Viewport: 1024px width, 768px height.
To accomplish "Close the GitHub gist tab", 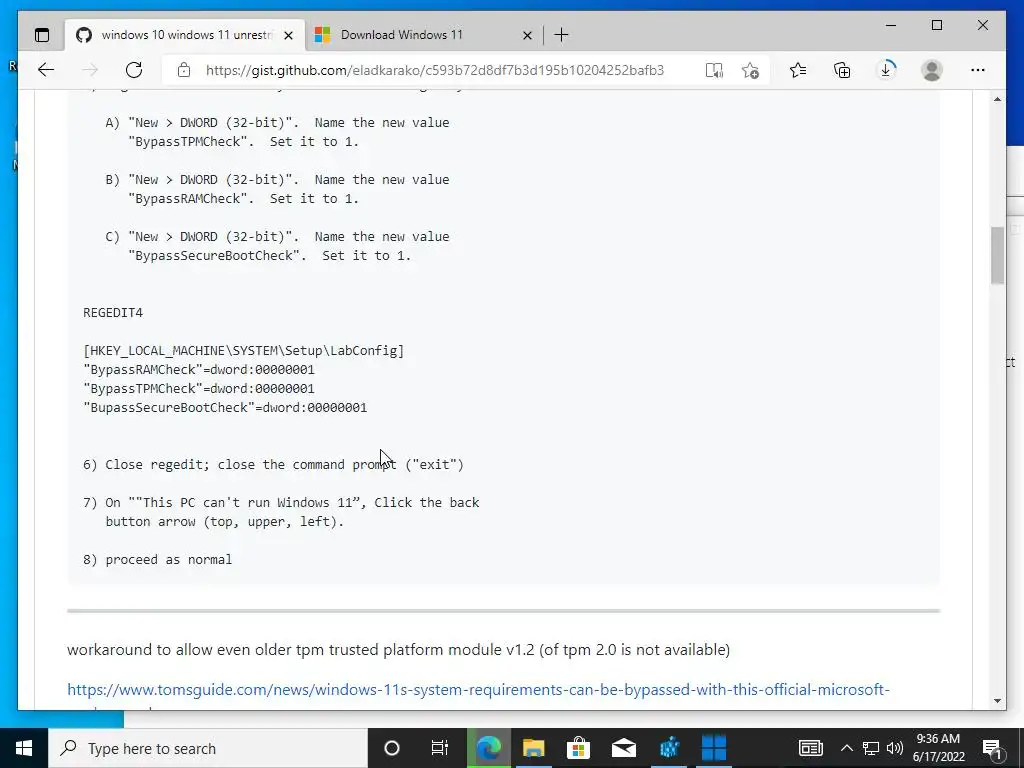I will [x=288, y=35].
